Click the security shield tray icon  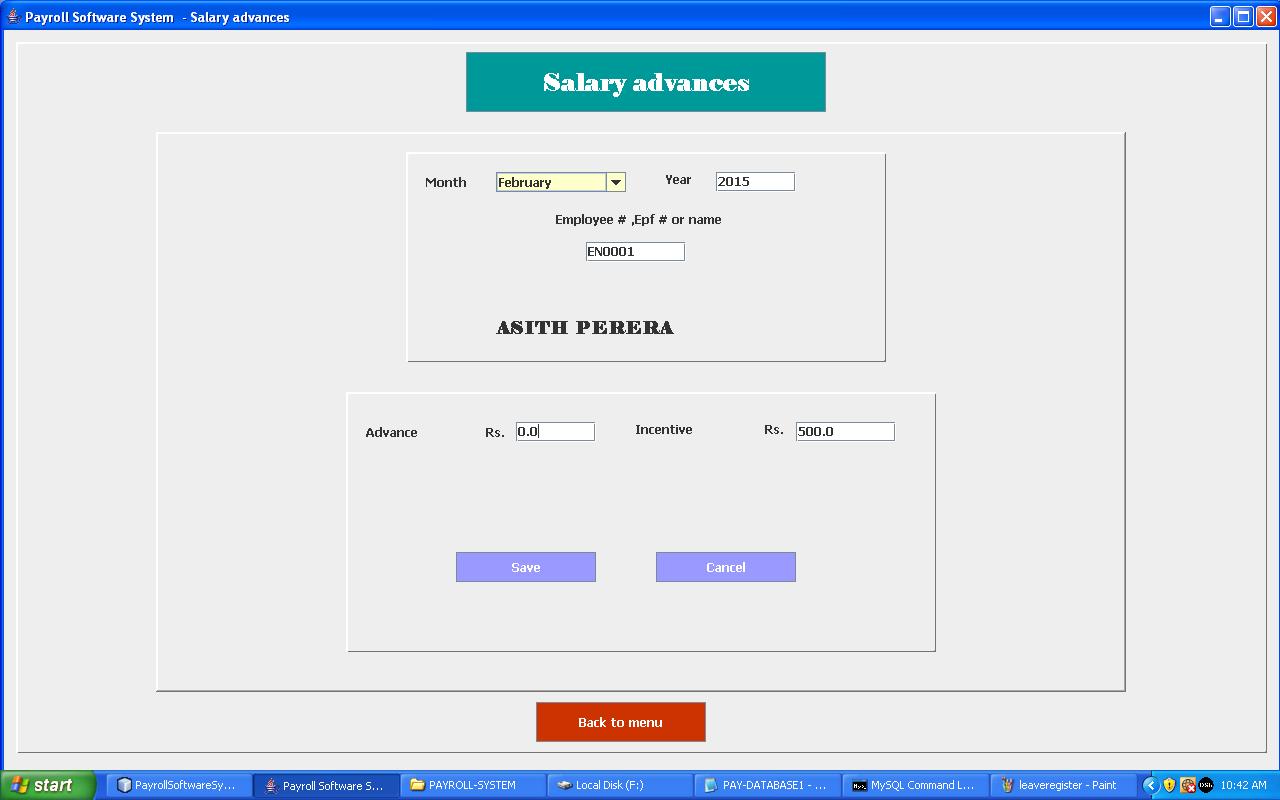click(x=1169, y=785)
